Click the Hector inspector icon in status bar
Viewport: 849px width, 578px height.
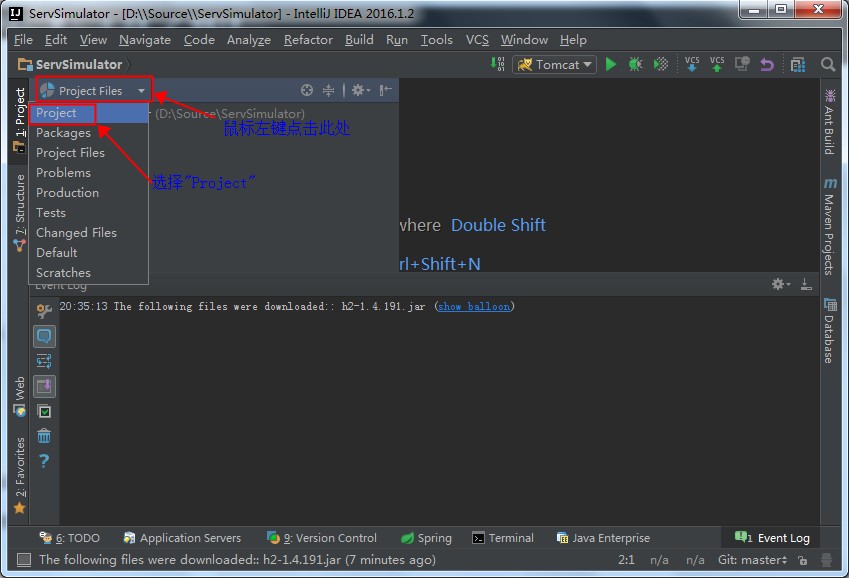[826, 560]
